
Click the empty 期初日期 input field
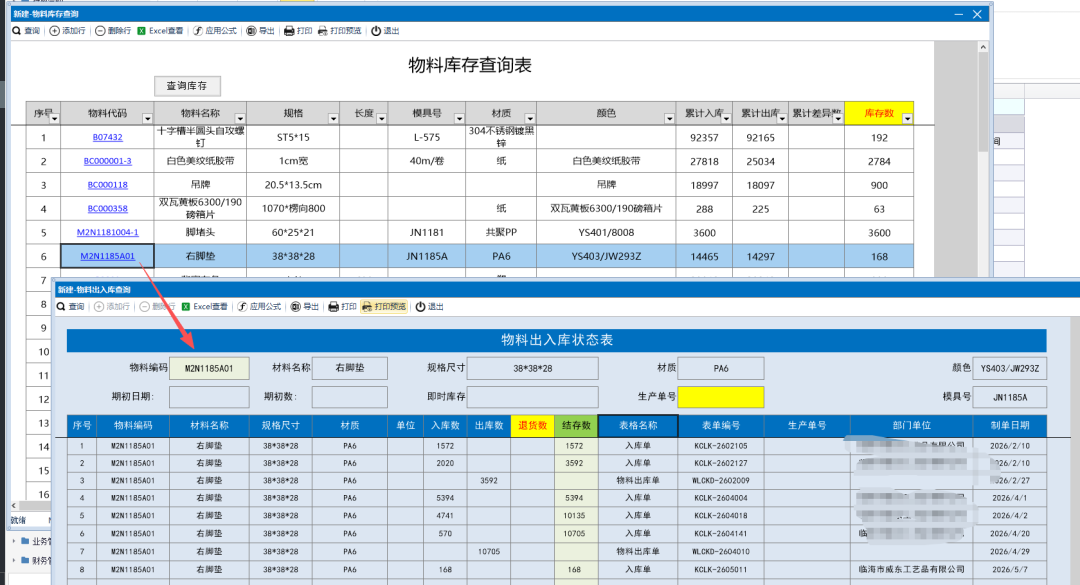tap(209, 397)
